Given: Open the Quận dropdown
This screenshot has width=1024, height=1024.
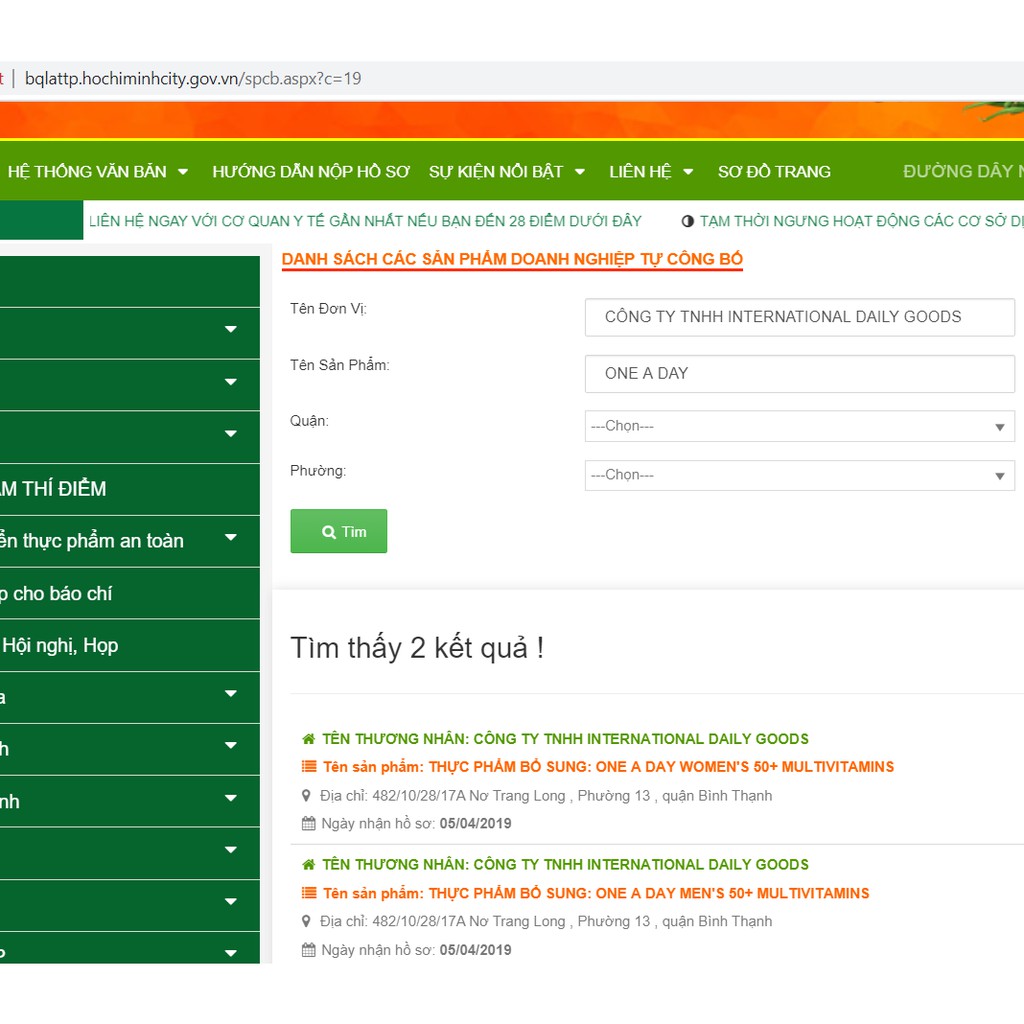Looking at the screenshot, I should click(x=799, y=426).
